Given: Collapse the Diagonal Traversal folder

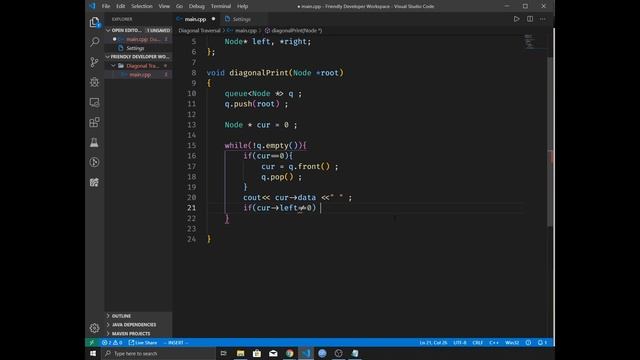Looking at the screenshot, I should (139, 66).
